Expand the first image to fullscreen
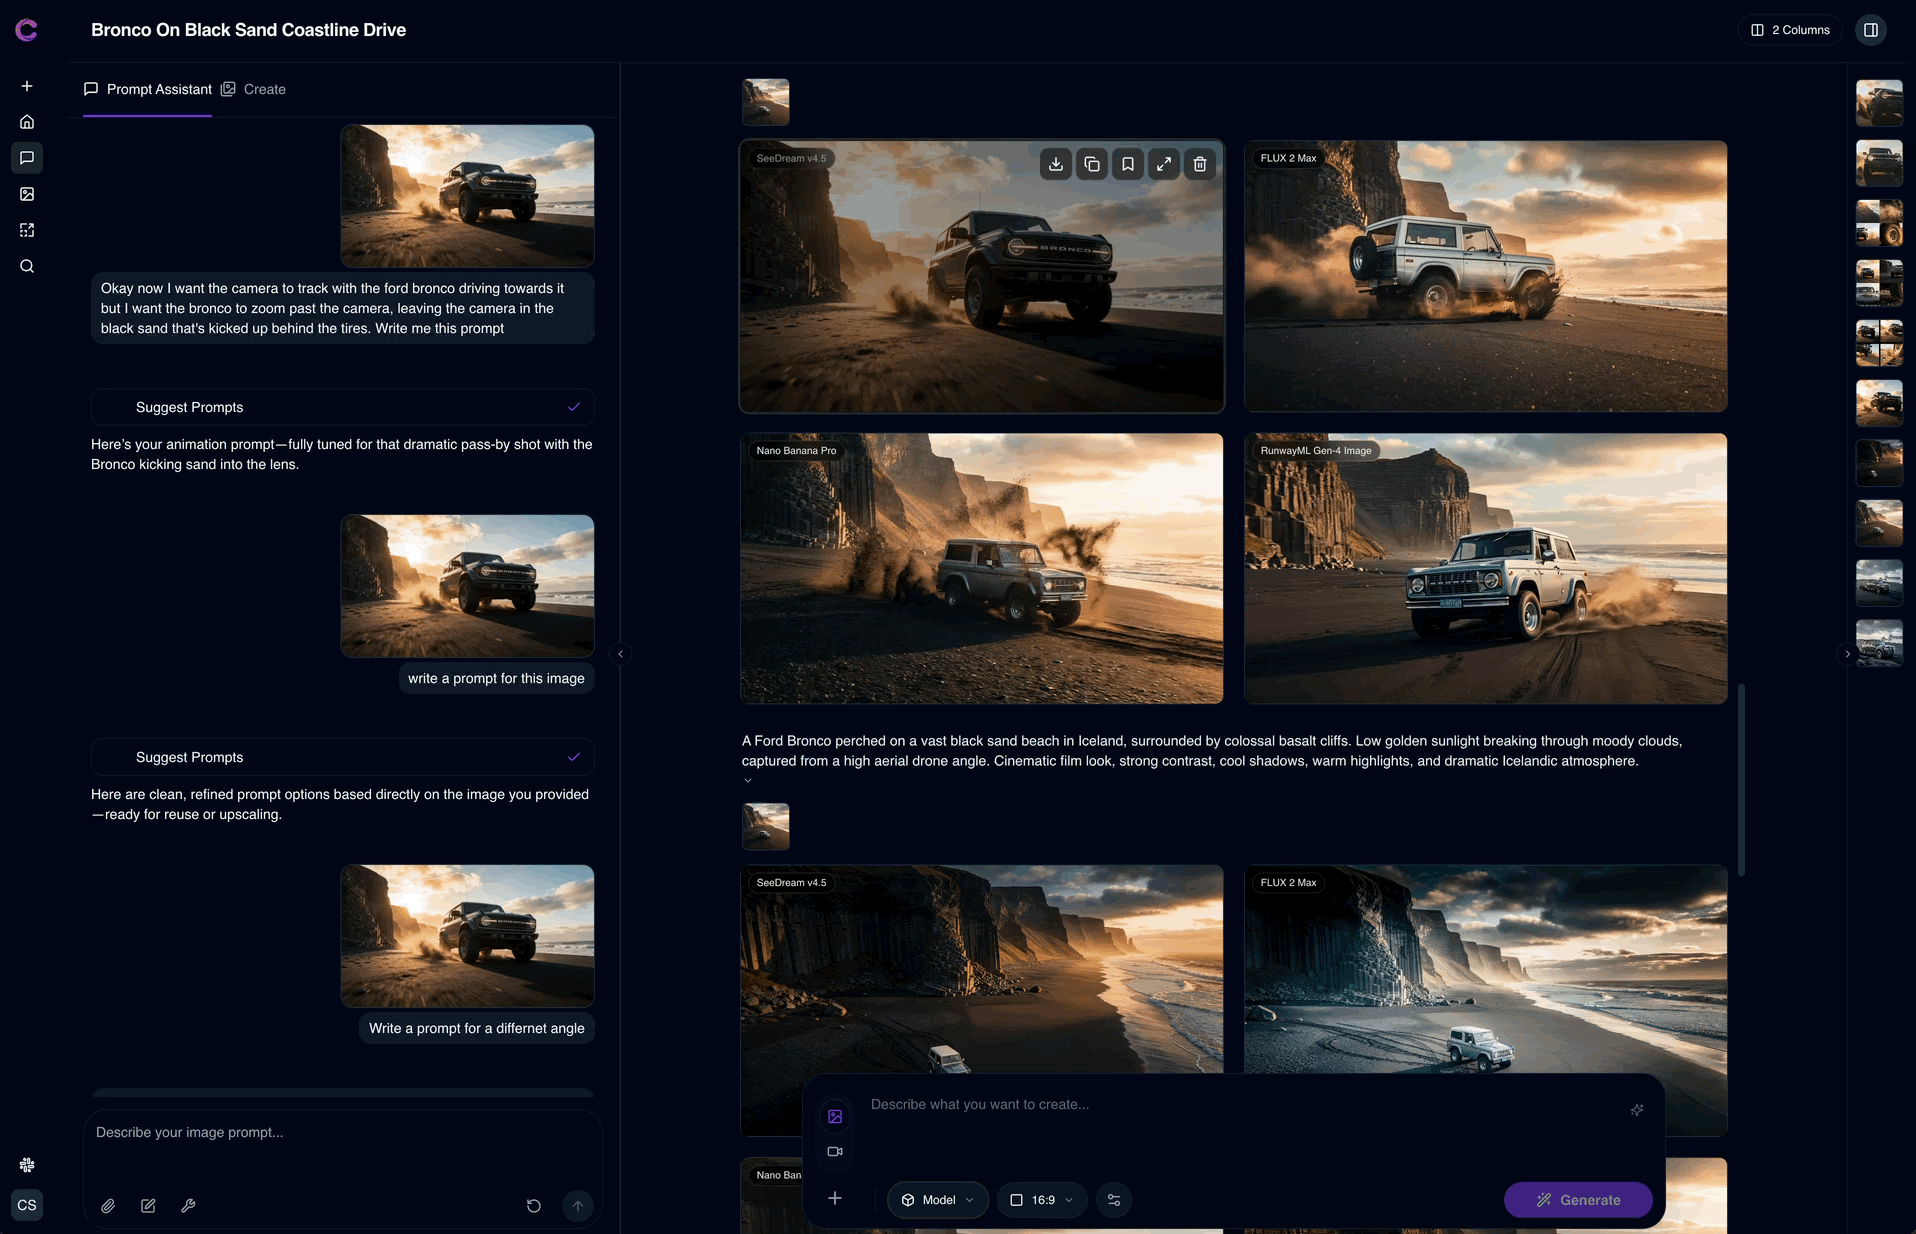Viewport: 1916px width, 1234px height. pos(1164,164)
